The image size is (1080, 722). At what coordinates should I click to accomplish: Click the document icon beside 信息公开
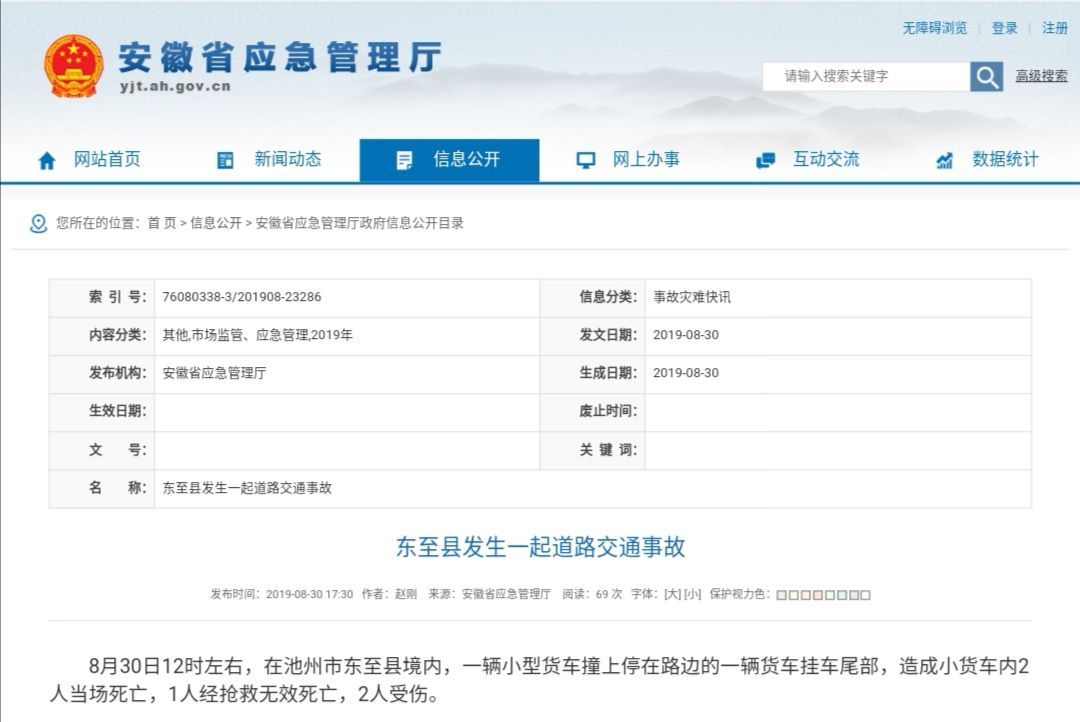tap(404, 160)
